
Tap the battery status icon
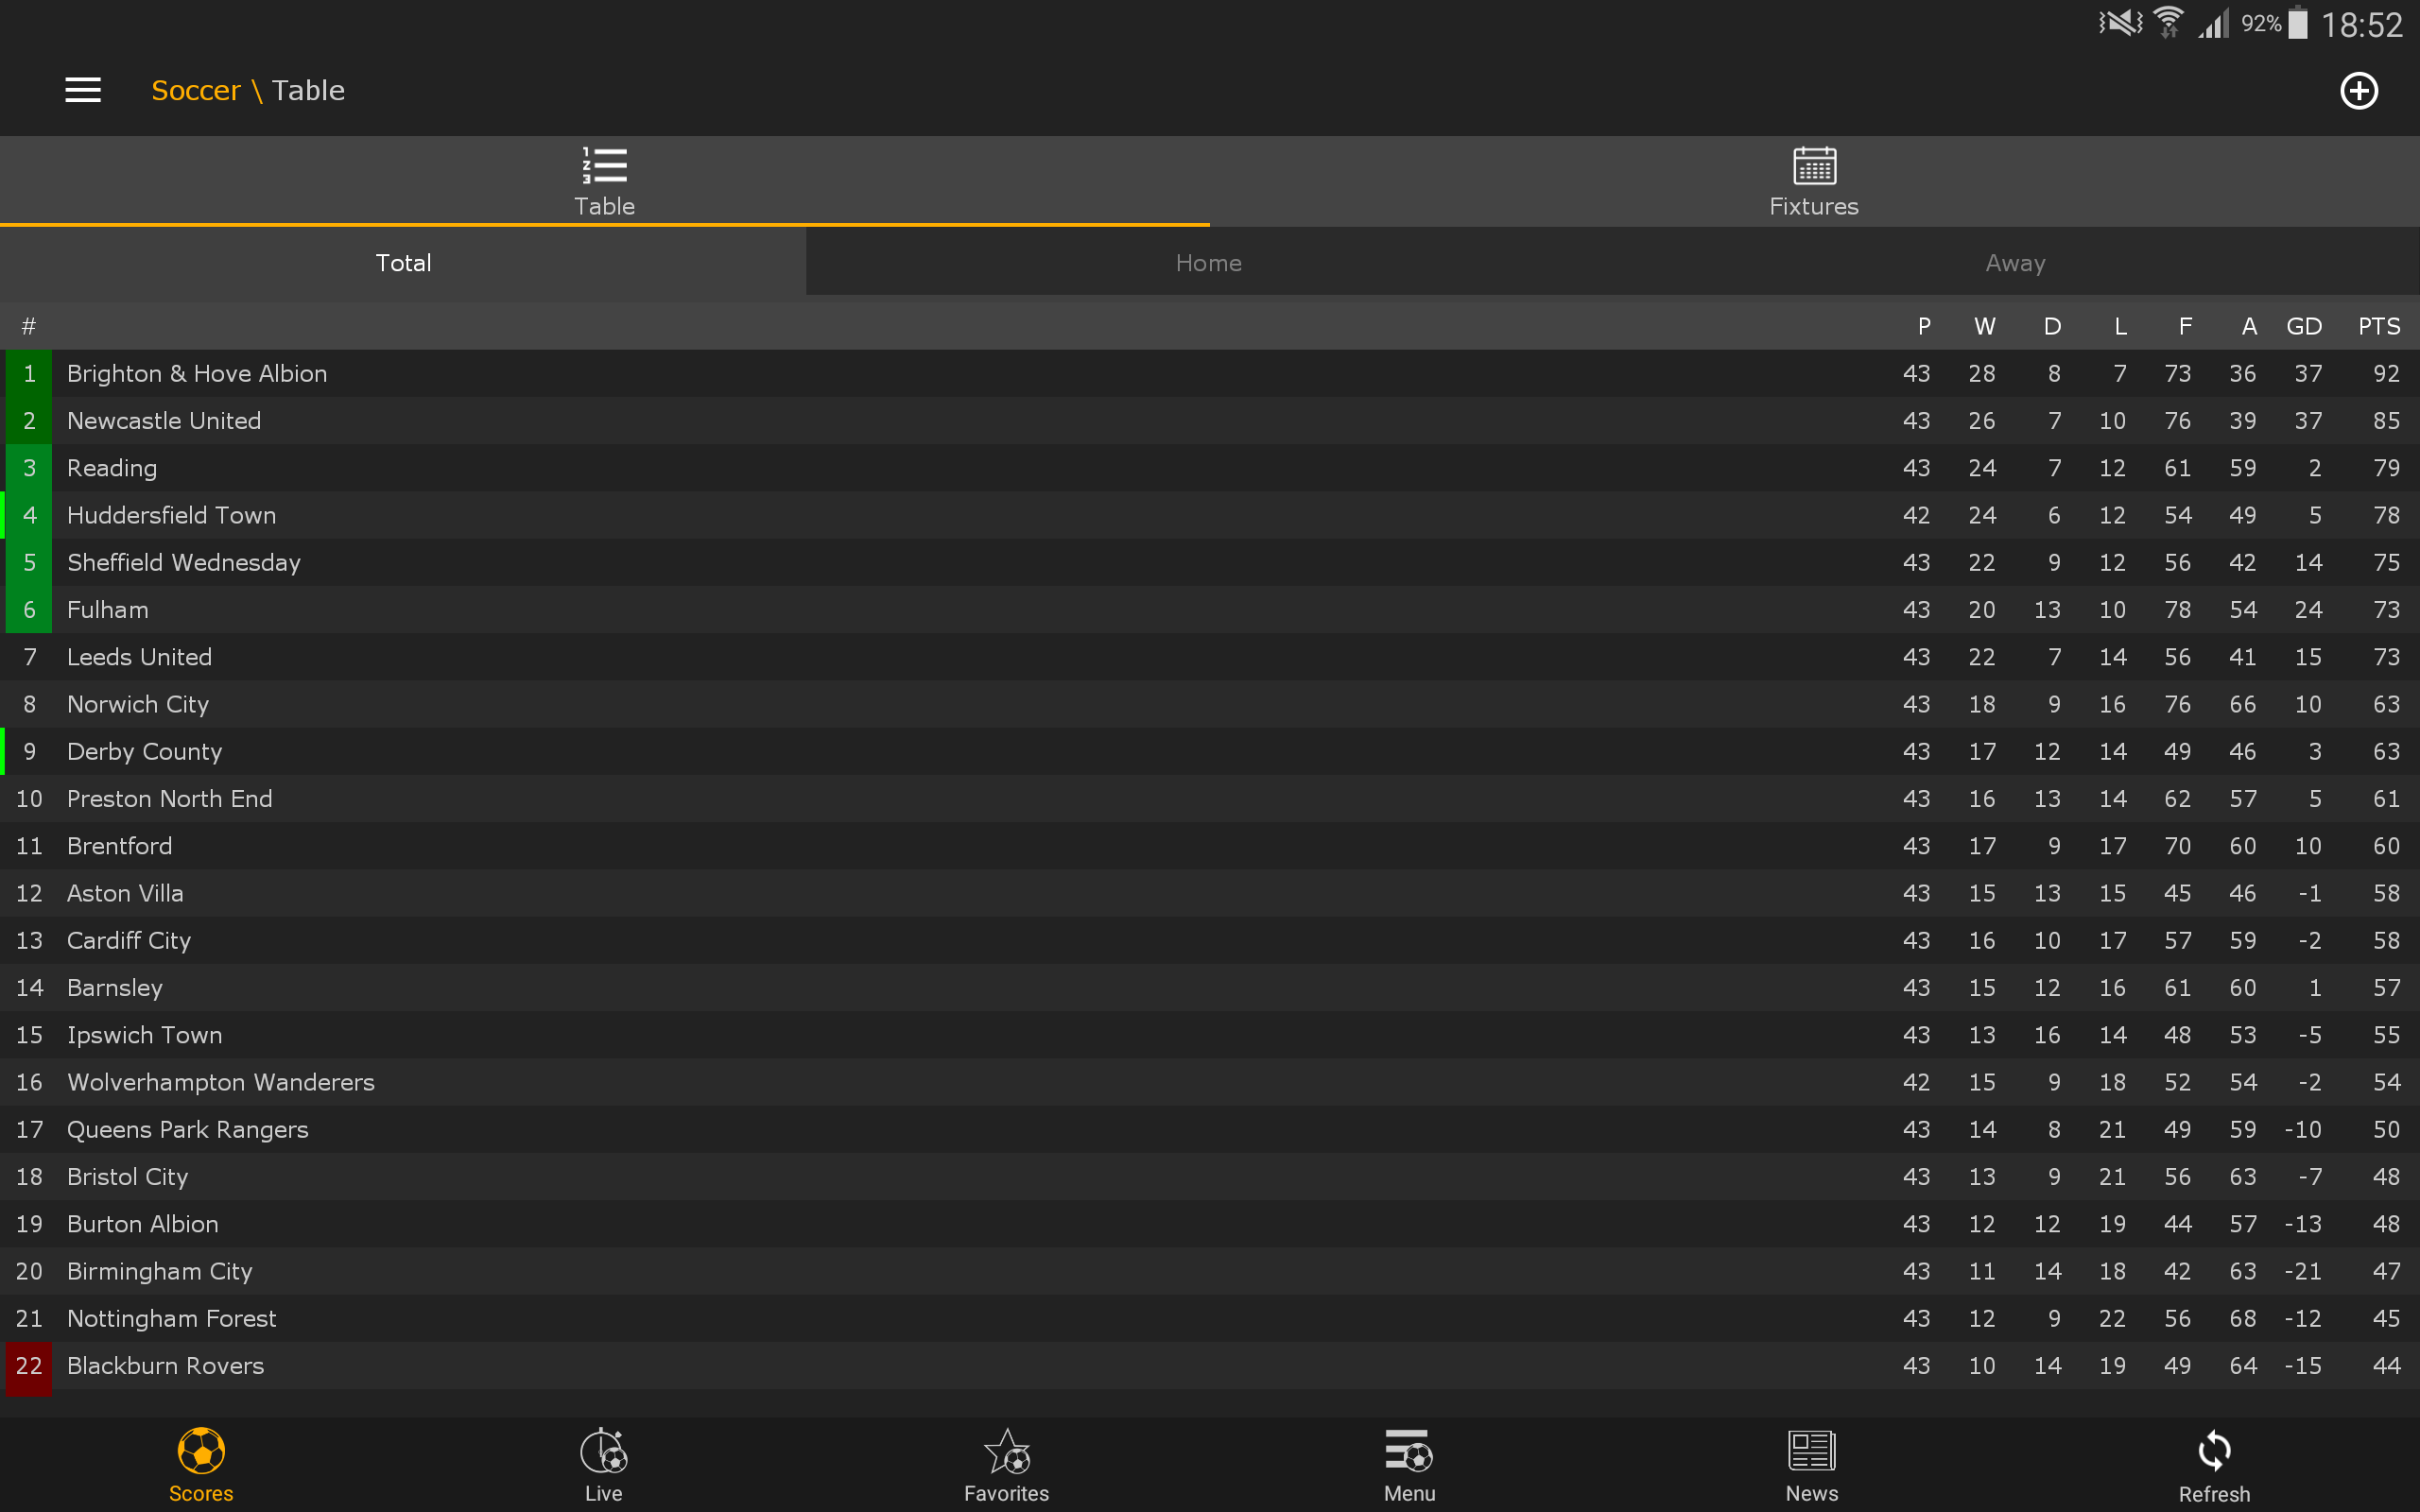point(2298,22)
